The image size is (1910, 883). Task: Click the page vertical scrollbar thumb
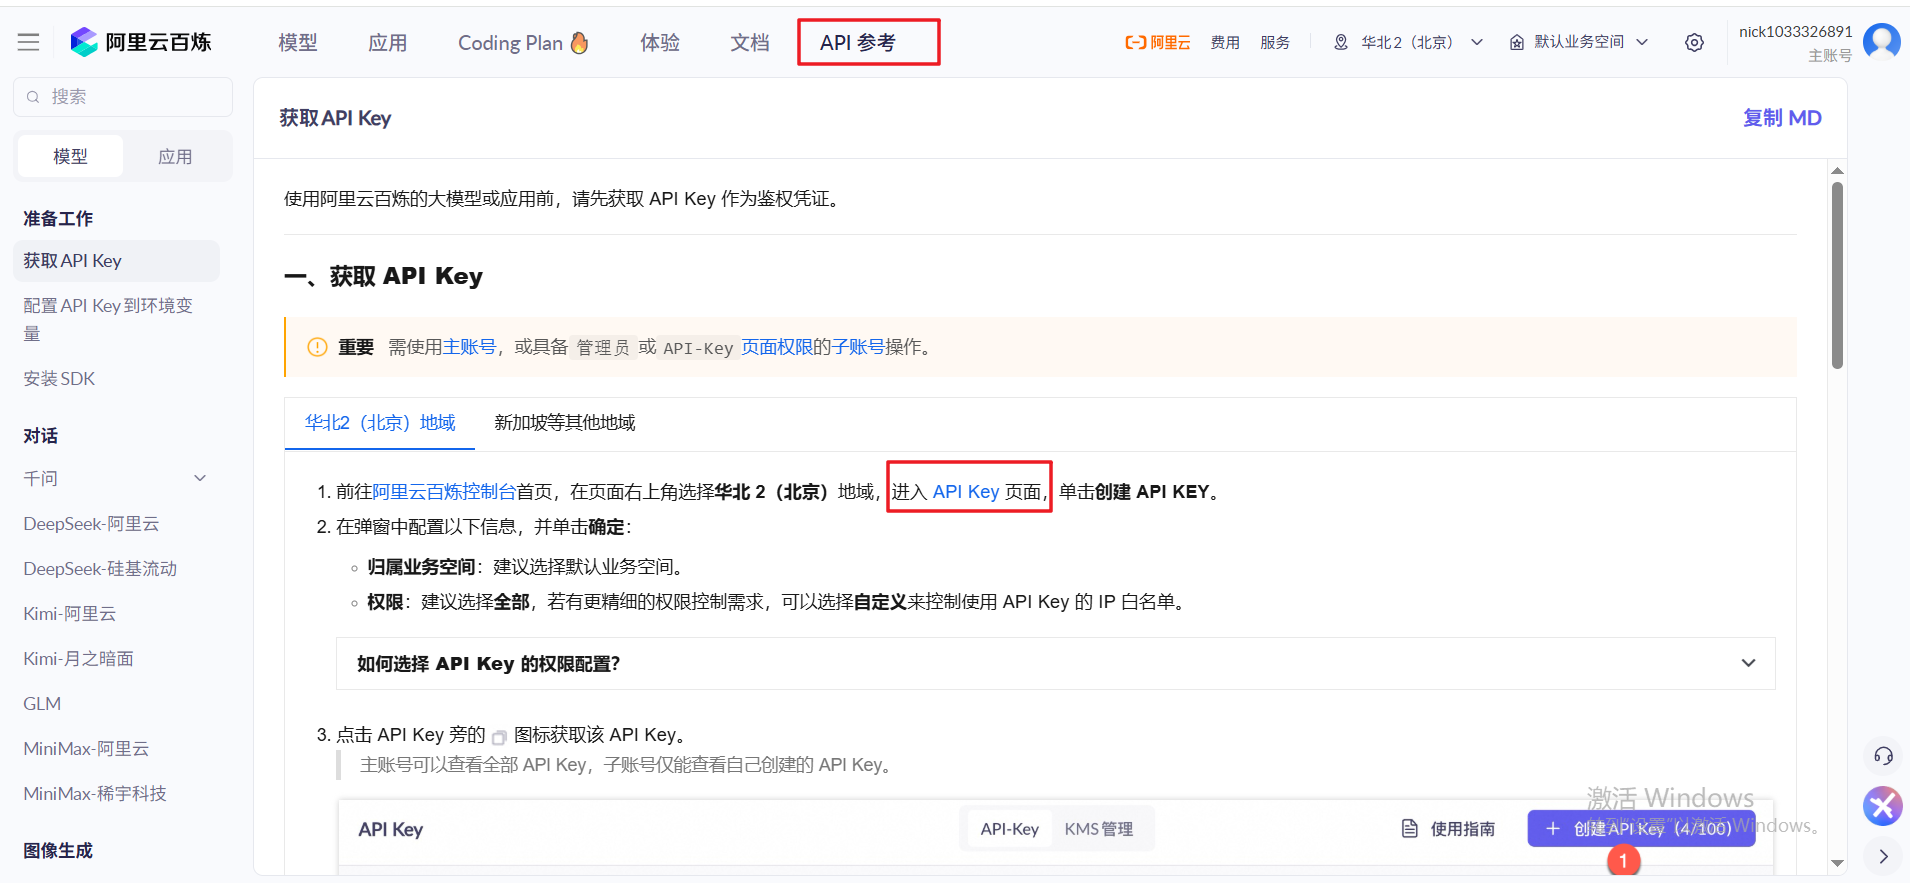pos(1837,275)
